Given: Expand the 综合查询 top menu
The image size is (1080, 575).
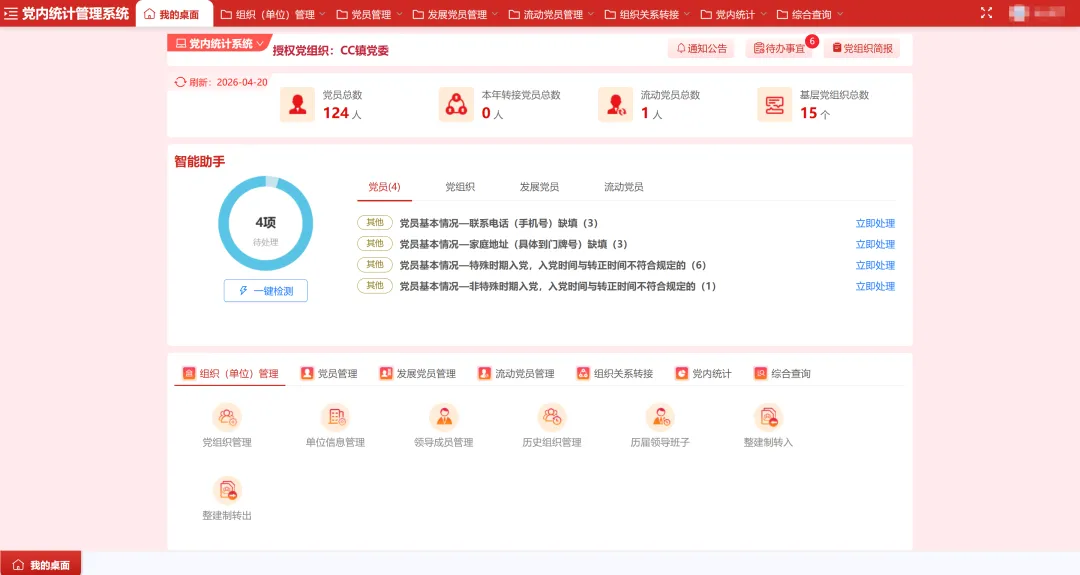Looking at the screenshot, I should (x=810, y=14).
